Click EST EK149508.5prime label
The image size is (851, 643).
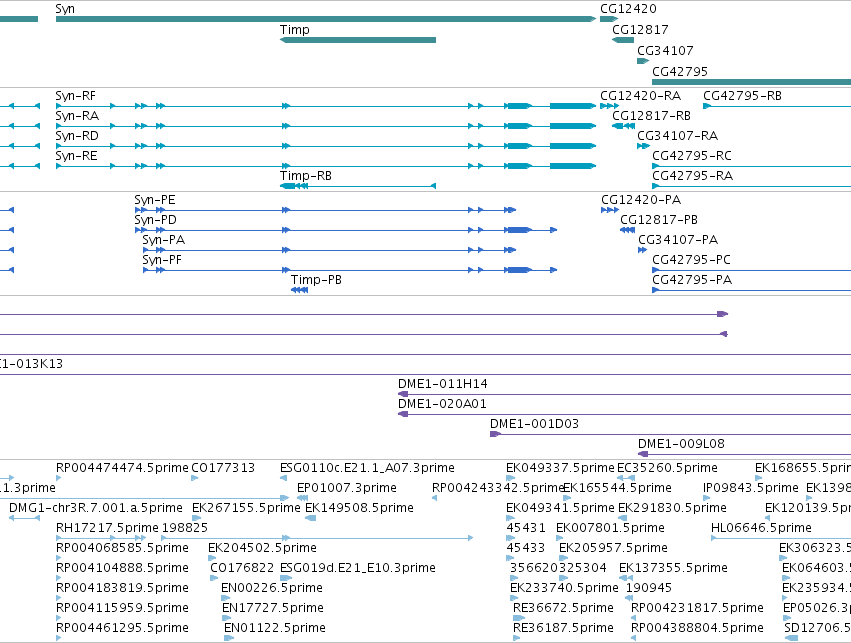359,508
